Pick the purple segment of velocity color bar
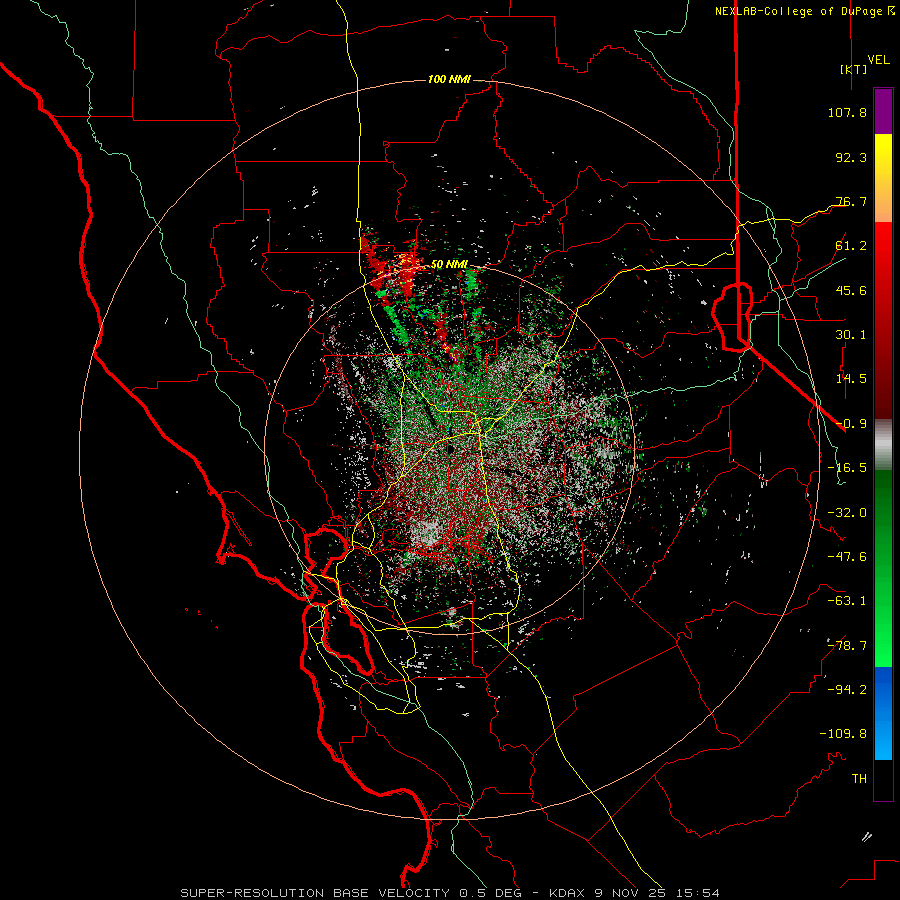900x900 pixels. click(883, 111)
